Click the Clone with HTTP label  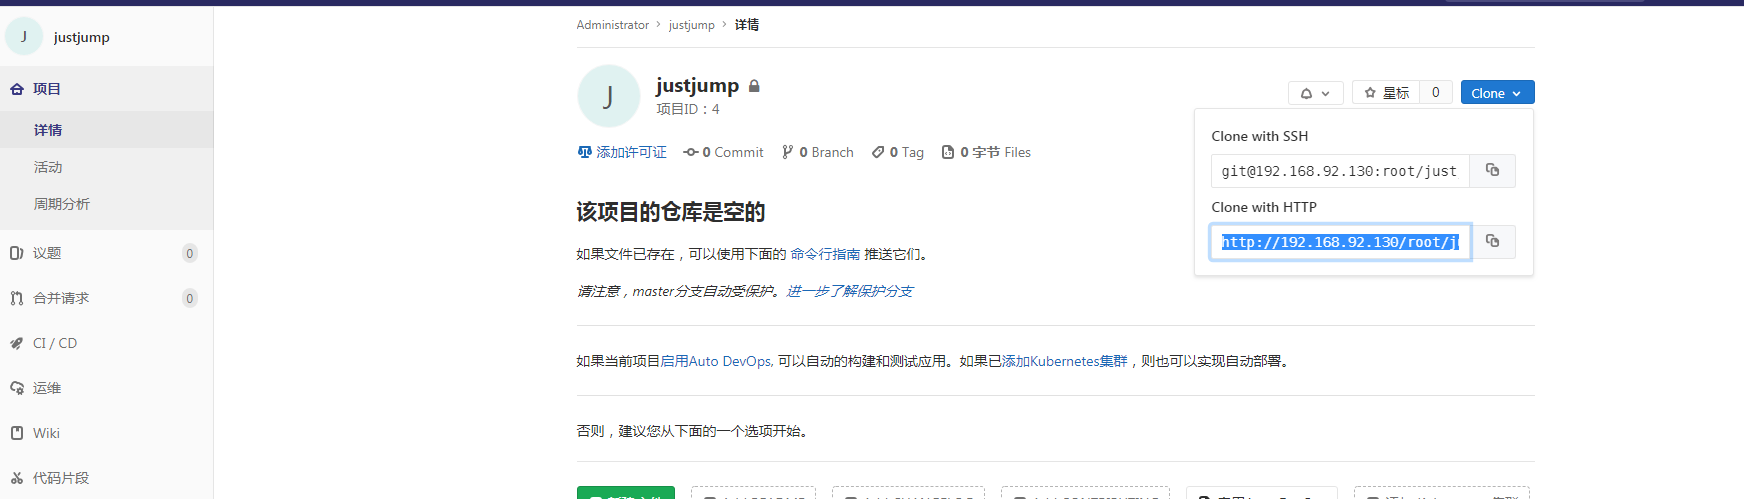coord(1264,207)
